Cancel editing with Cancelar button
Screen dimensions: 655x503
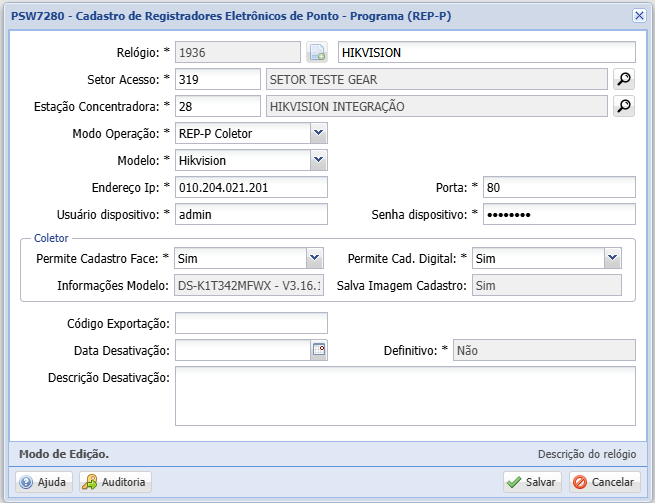point(605,482)
